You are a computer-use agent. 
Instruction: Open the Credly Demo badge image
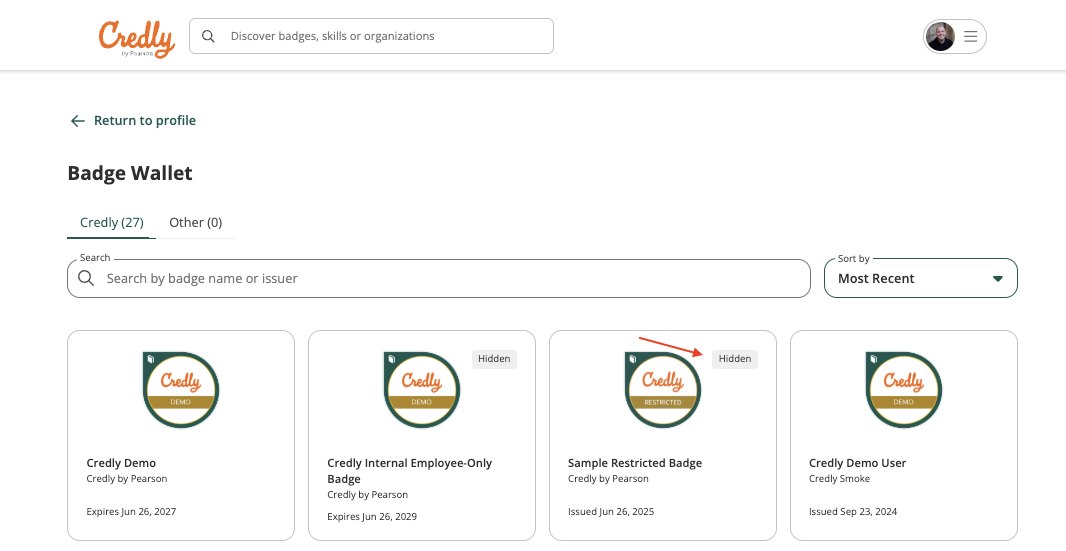click(x=181, y=390)
